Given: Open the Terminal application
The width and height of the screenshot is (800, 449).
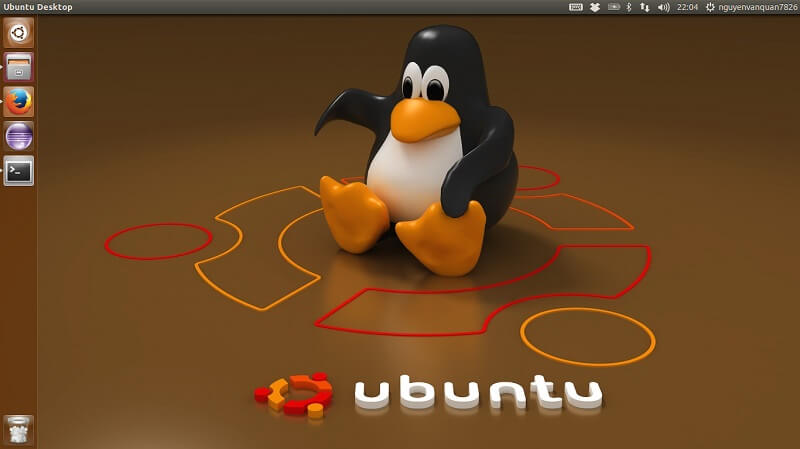Looking at the screenshot, I should click(x=19, y=171).
